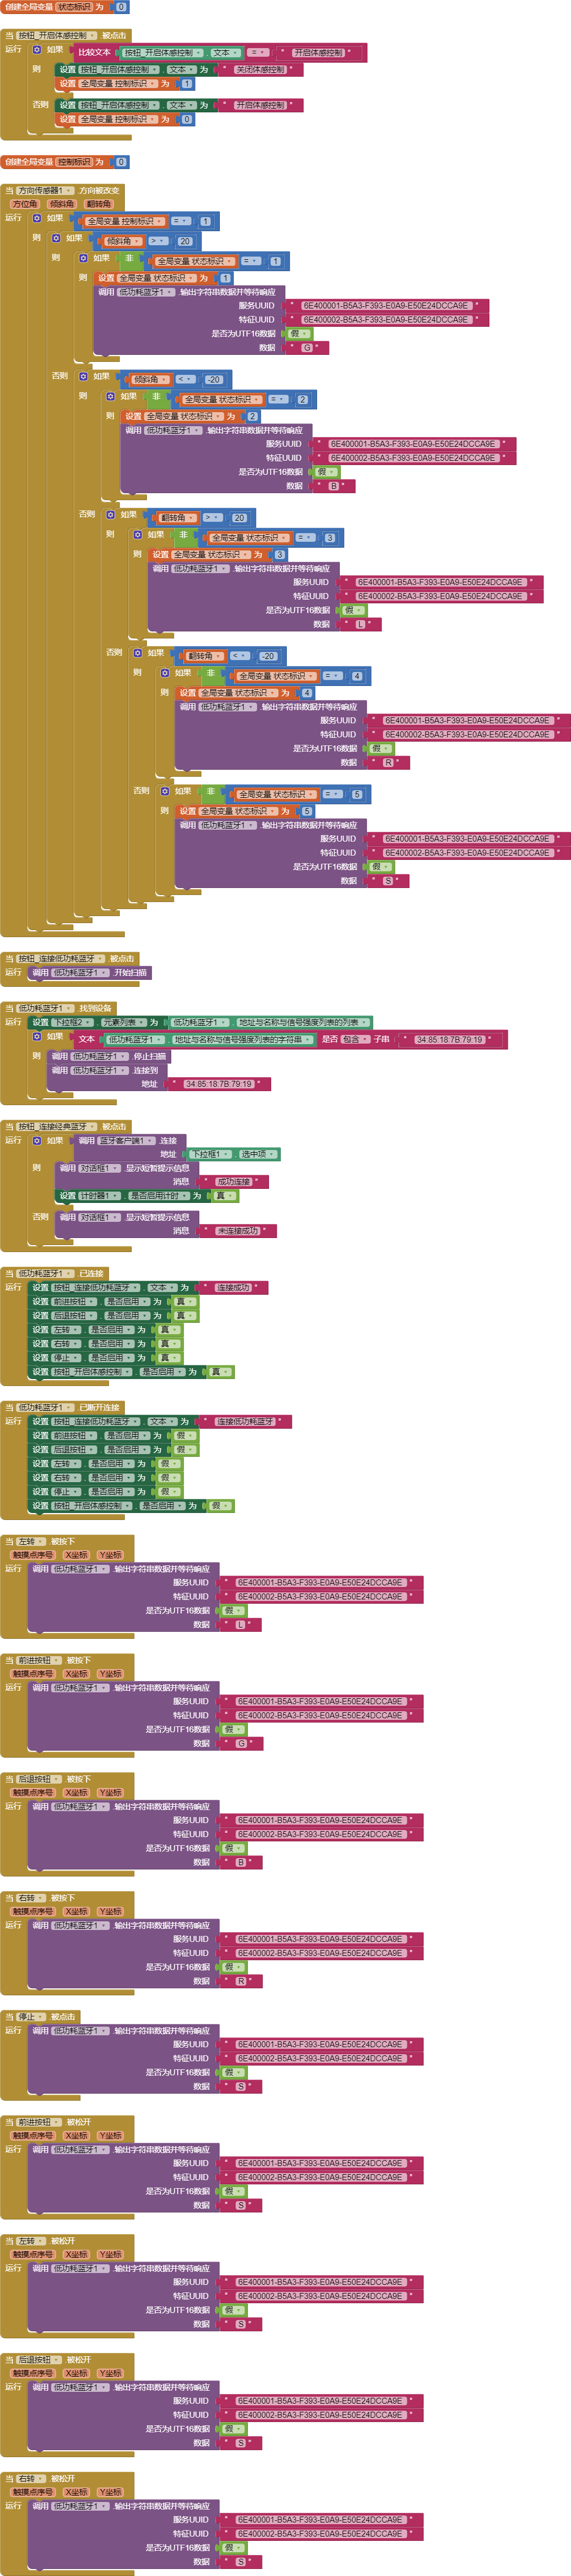Edit data string S in 停止 被点击

click(x=240, y=2086)
